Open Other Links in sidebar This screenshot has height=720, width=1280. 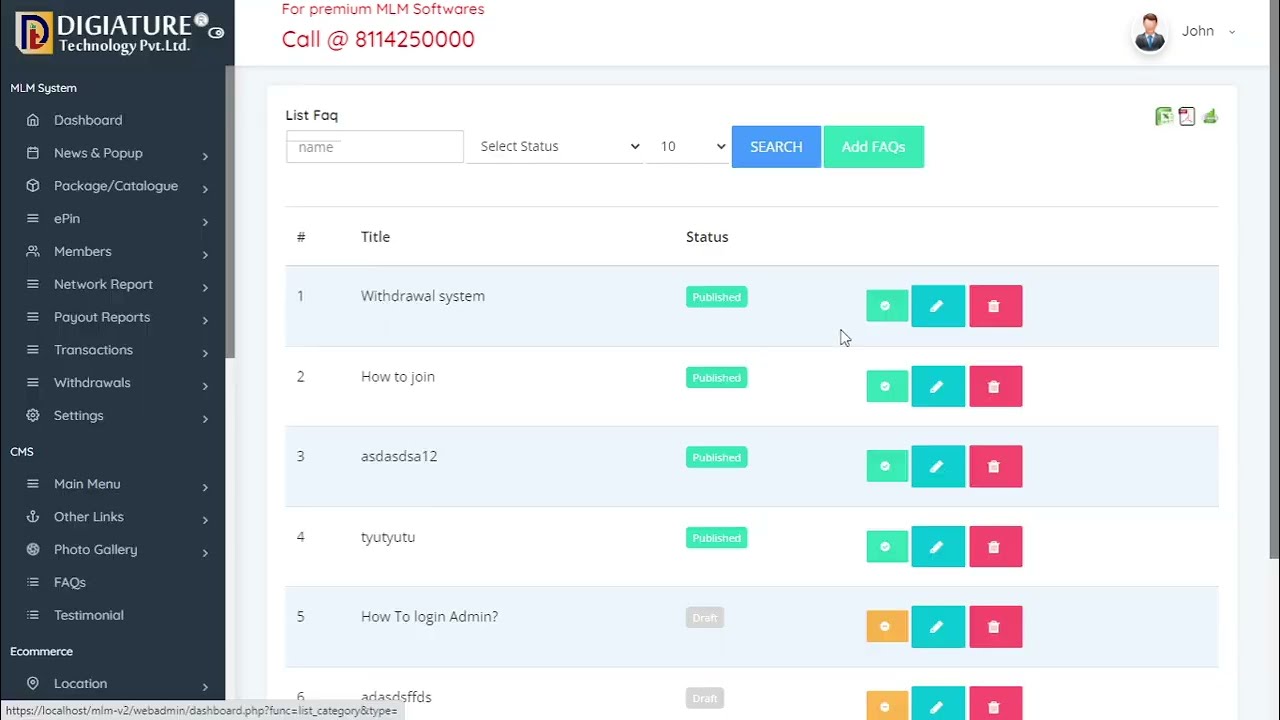tap(89, 517)
